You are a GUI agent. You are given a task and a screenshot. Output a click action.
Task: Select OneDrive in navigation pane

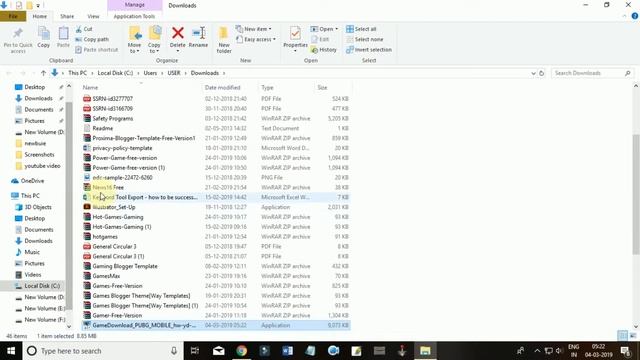point(32,181)
